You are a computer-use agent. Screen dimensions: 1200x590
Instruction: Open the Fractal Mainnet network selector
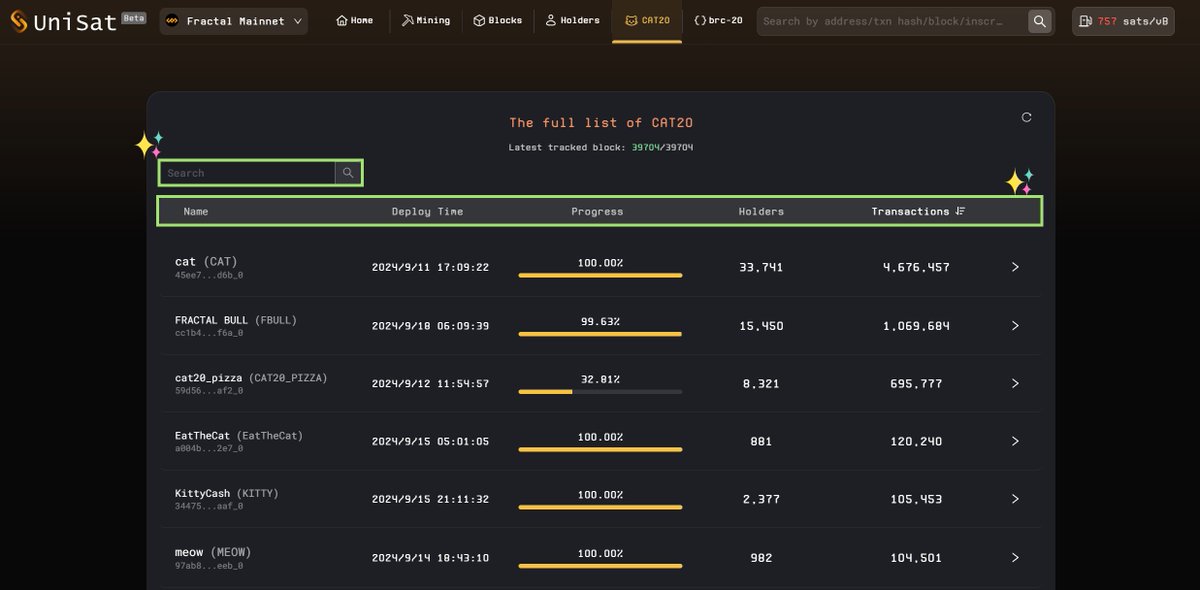[x=233, y=20]
